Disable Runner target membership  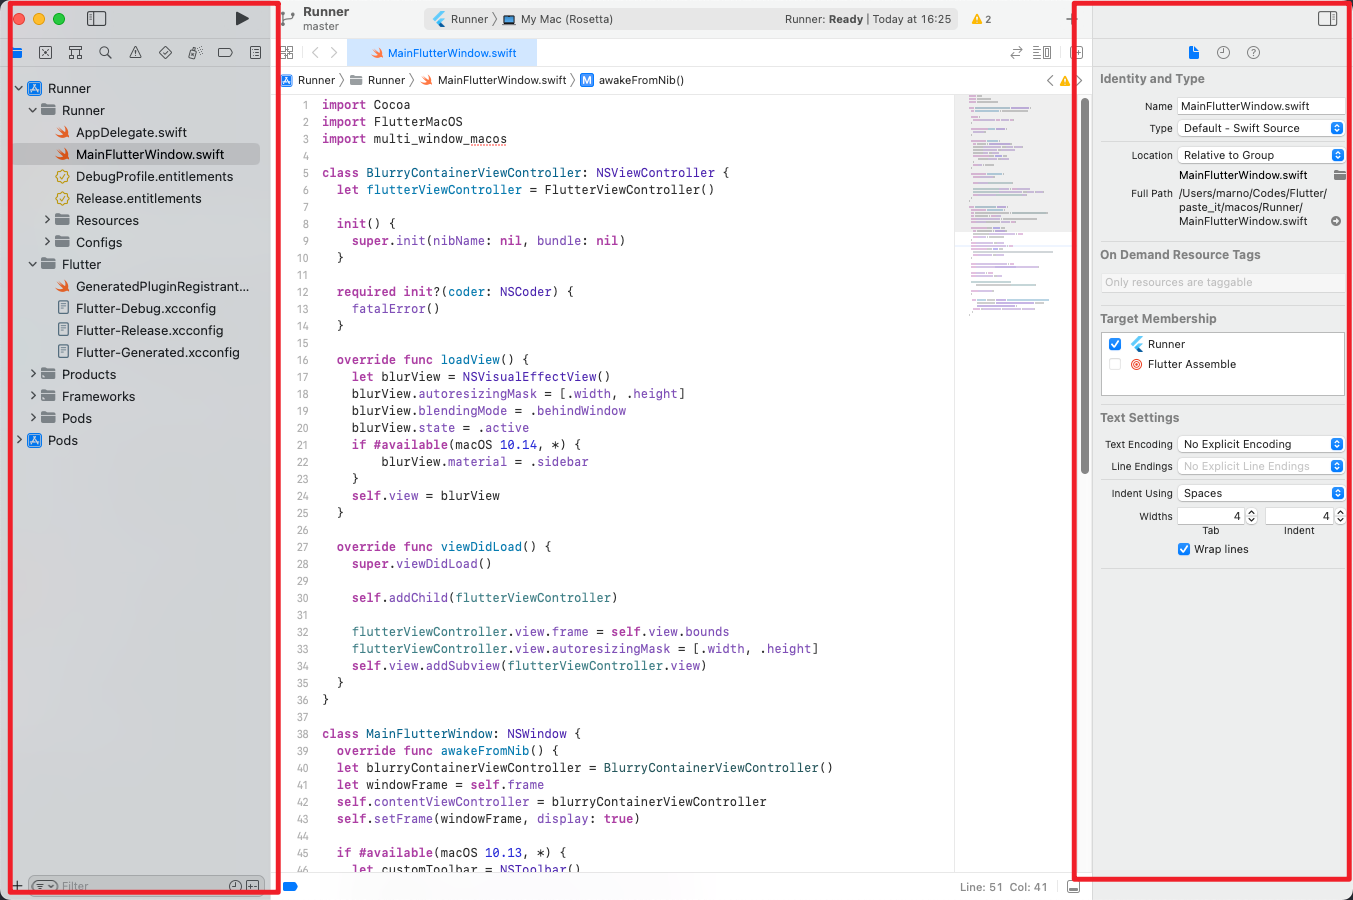pyautogui.click(x=1115, y=343)
